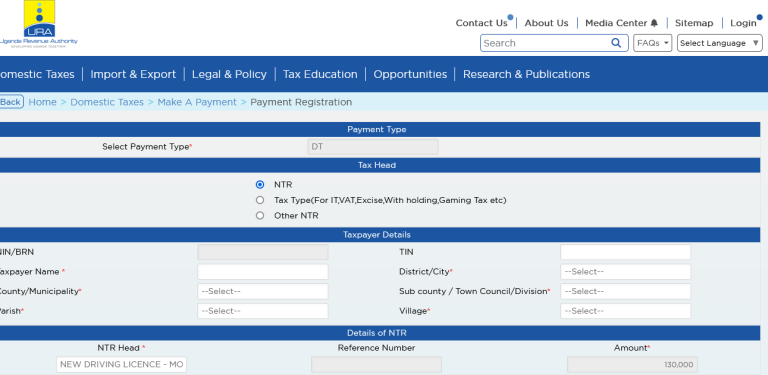The width and height of the screenshot is (768, 375).
Task: Open the Select Language dropdown
Action: click(x=720, y=43)
